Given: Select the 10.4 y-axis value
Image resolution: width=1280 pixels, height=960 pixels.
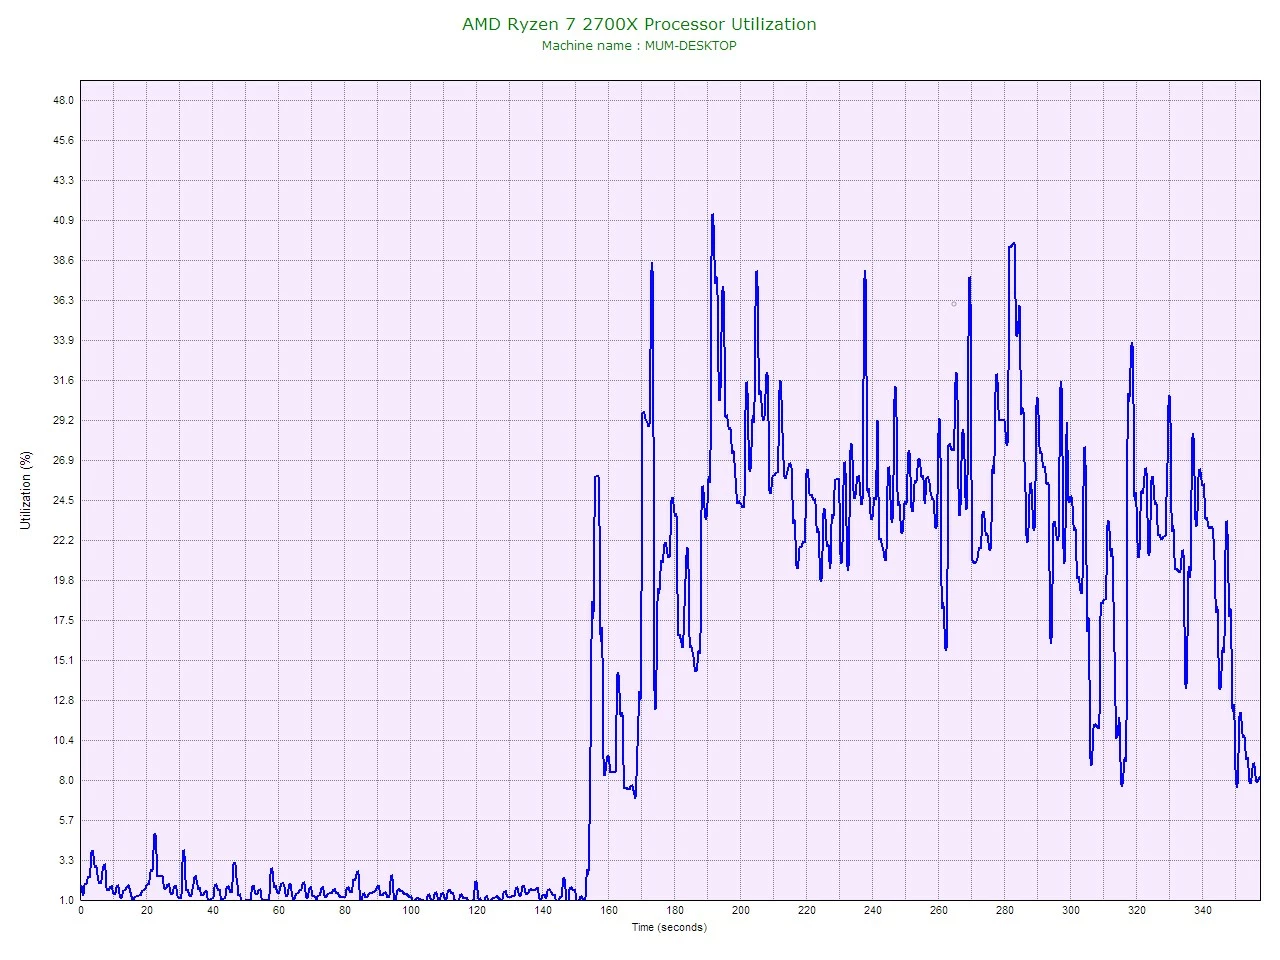Looking at the screenshot, I should (63, 740).
